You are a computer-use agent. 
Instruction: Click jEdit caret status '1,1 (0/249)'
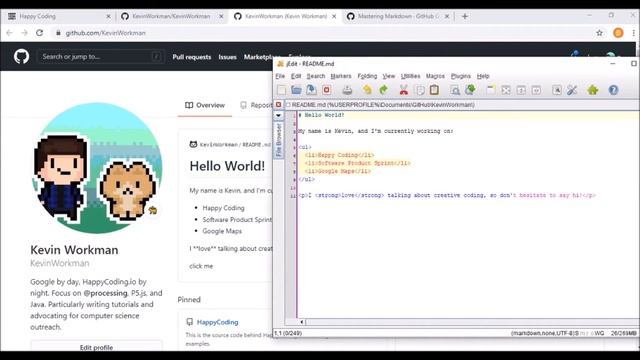(x=288, y=333)
